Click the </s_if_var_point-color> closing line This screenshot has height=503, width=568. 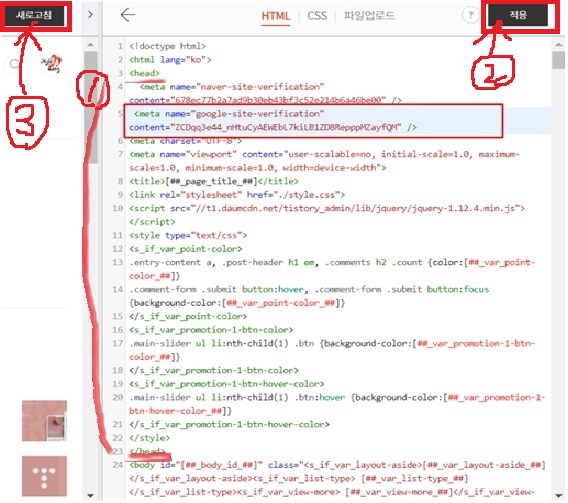coord(188,317)
